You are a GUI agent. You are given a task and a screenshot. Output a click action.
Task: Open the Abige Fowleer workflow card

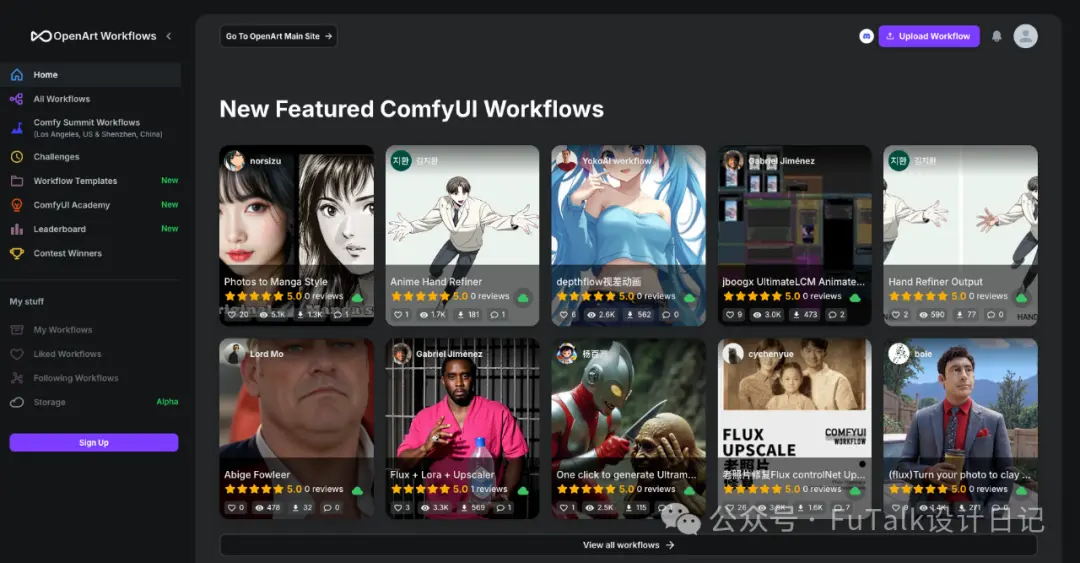point(296,428)
